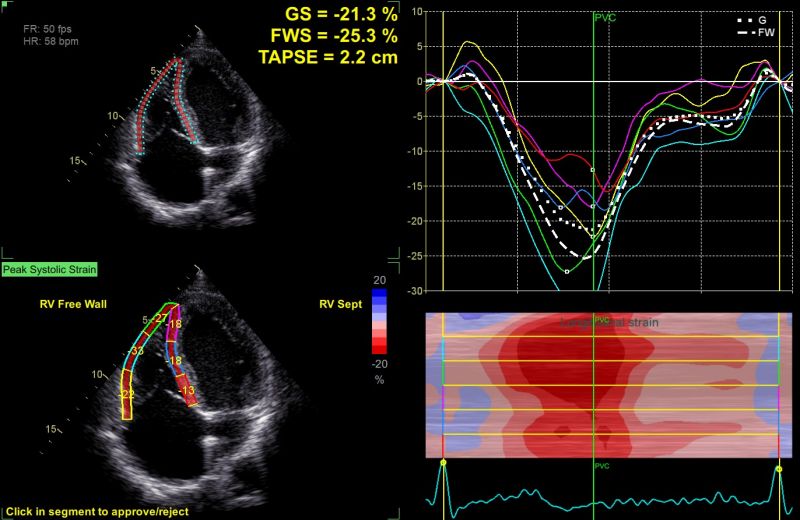The height and width of the screenshot is (520, 800).
Task: Reject the basal septal segment valued -13
Action: point(187,391)
